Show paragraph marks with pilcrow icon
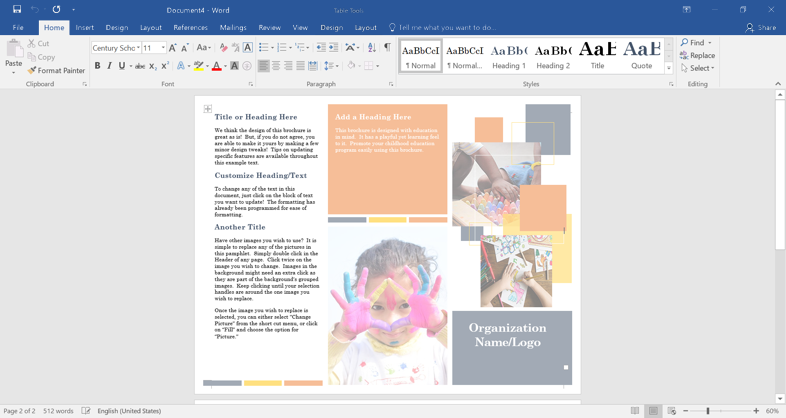 click(387, 48)
